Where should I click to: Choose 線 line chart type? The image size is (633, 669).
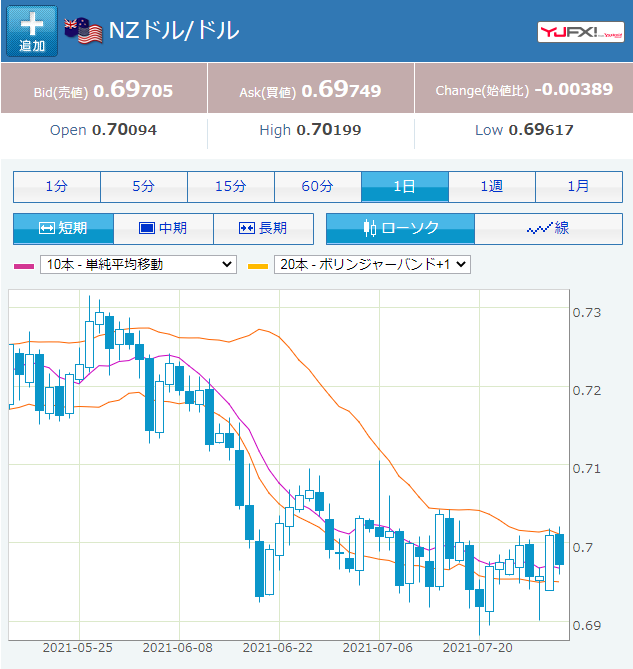(x=549, y=229)
